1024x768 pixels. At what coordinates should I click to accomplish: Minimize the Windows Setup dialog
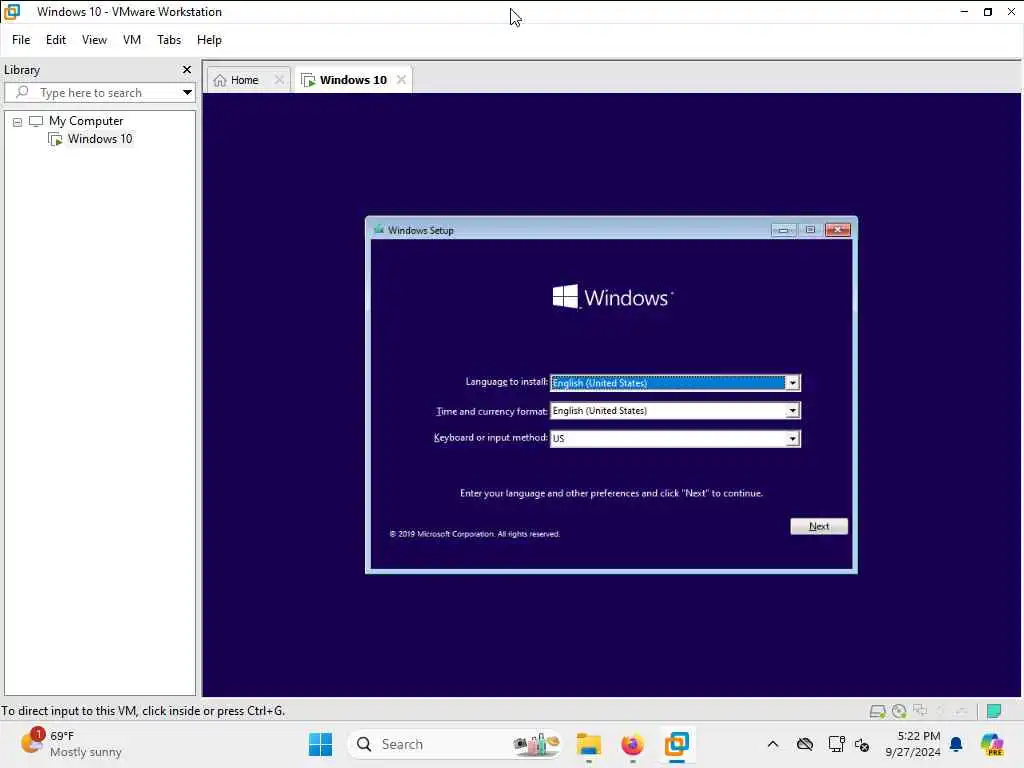(783, 230)
